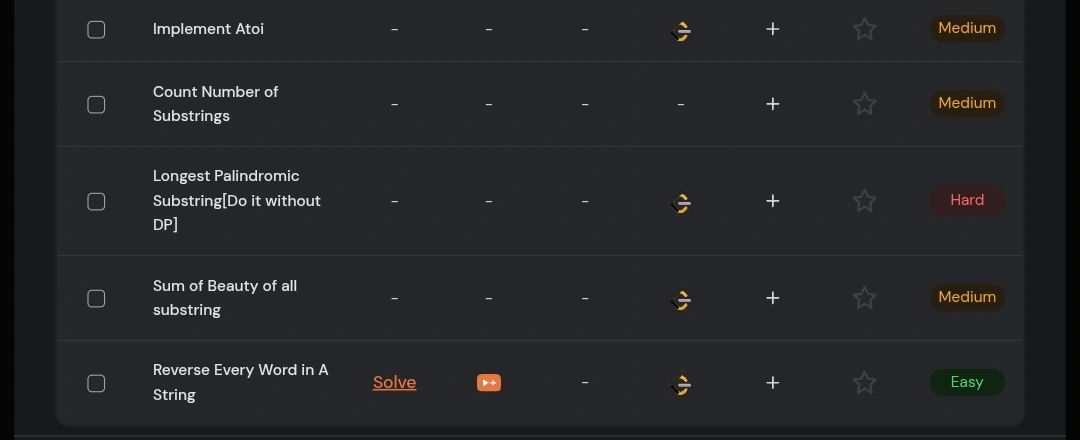Mark Implement Atoi as completed
This screenshot has width=1080, height=440.
(96, 30)
